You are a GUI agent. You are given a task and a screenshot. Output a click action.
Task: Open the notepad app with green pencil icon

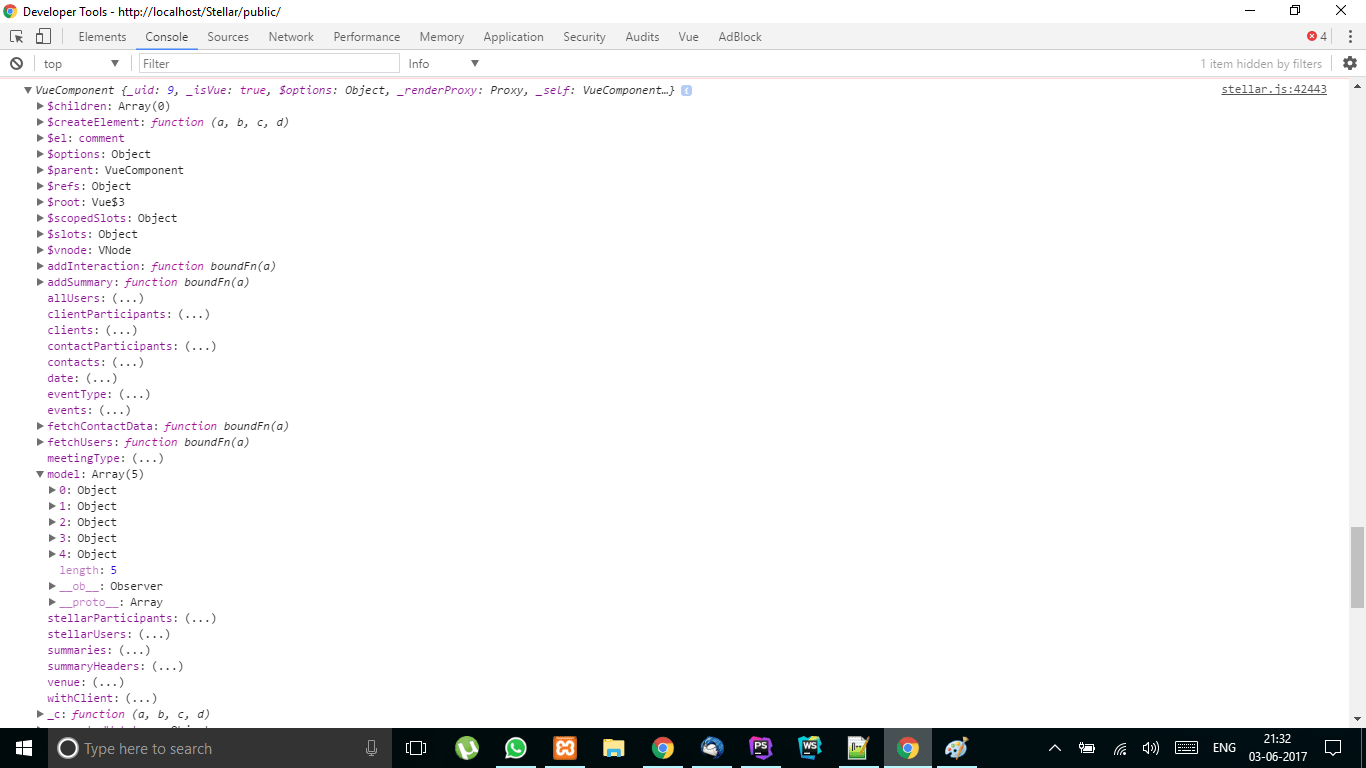859,748
